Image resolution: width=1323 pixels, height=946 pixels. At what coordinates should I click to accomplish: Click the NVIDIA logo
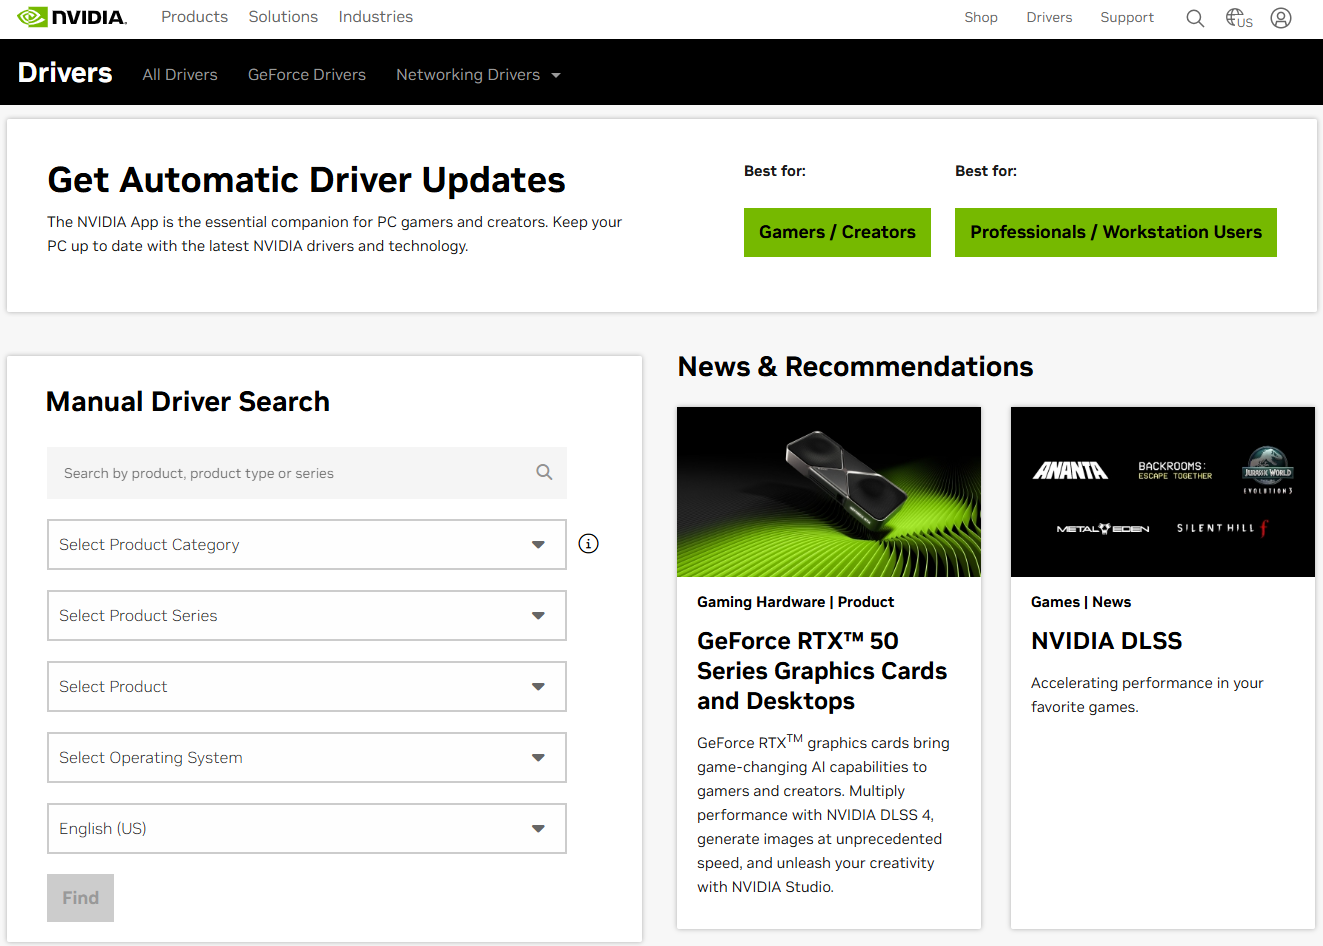72,17
